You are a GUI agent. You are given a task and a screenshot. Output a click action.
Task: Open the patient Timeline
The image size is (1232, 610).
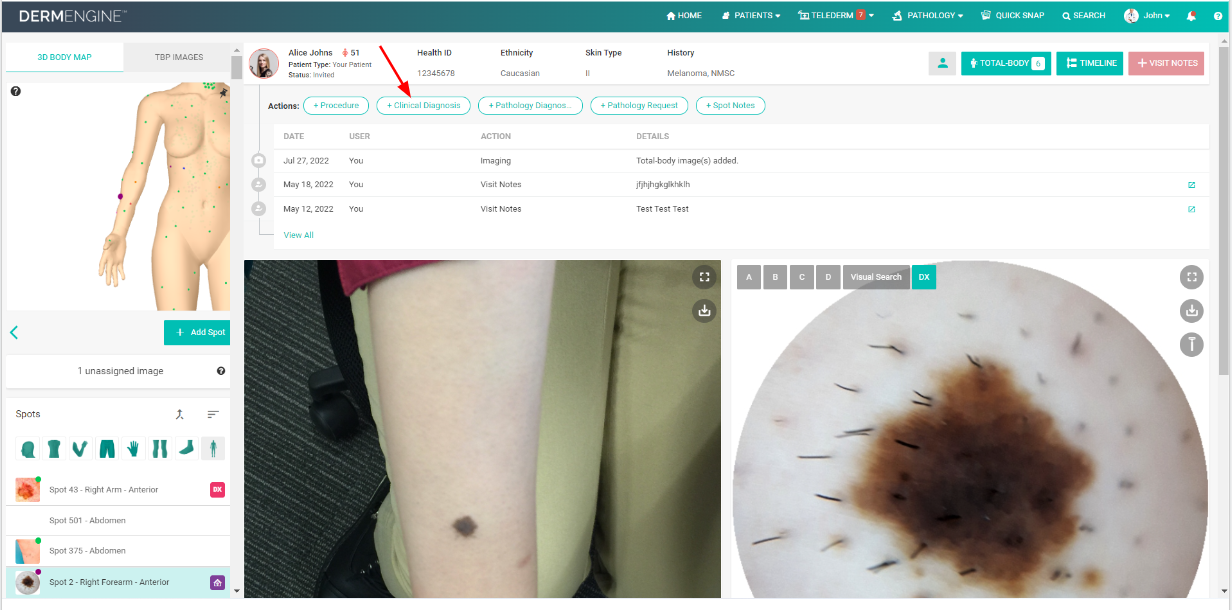click(x=1090, y=63)
